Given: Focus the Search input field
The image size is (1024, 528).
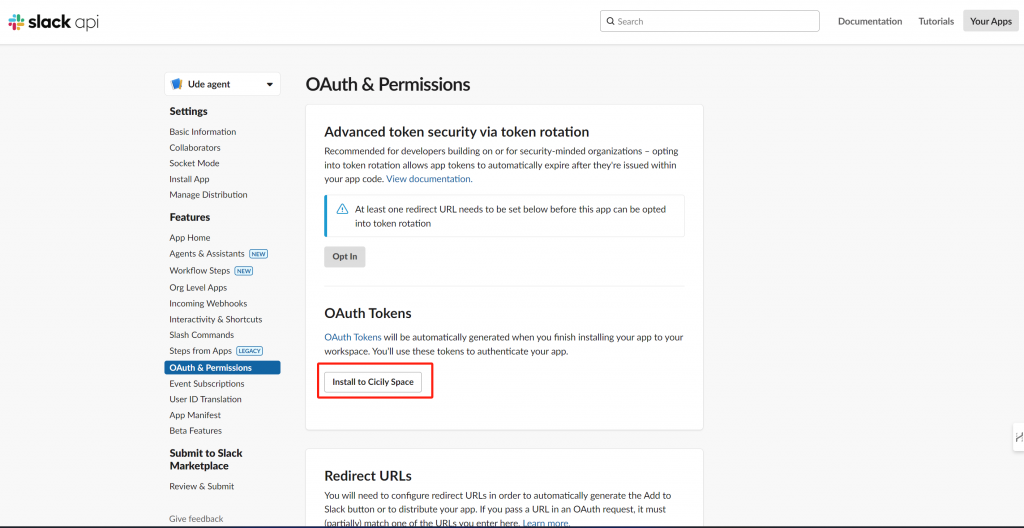Looking at the screenshot, I should coord(710,22).
